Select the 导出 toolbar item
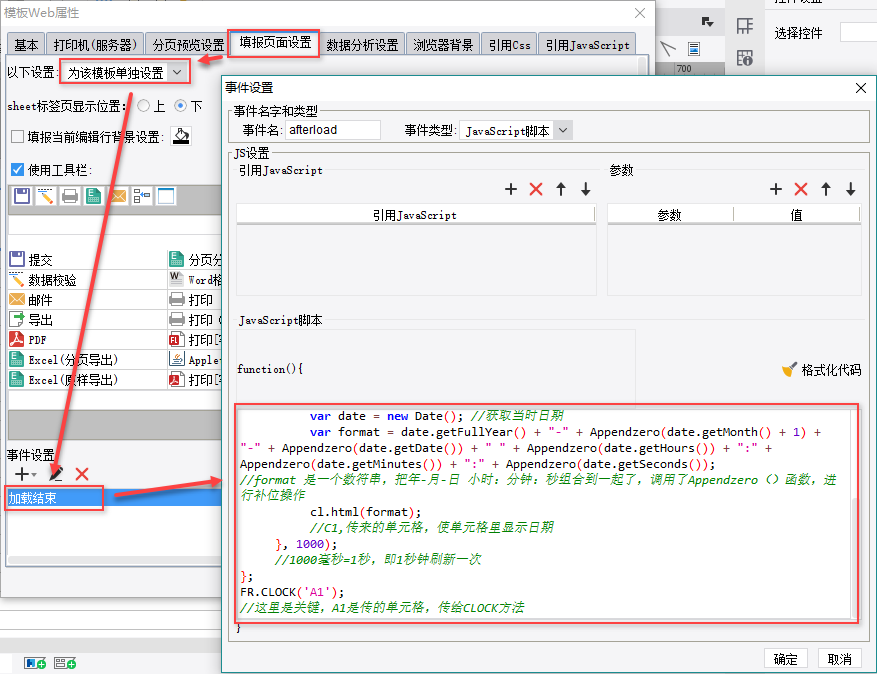Viewport: 877px width, 674px height. point(88,320)
